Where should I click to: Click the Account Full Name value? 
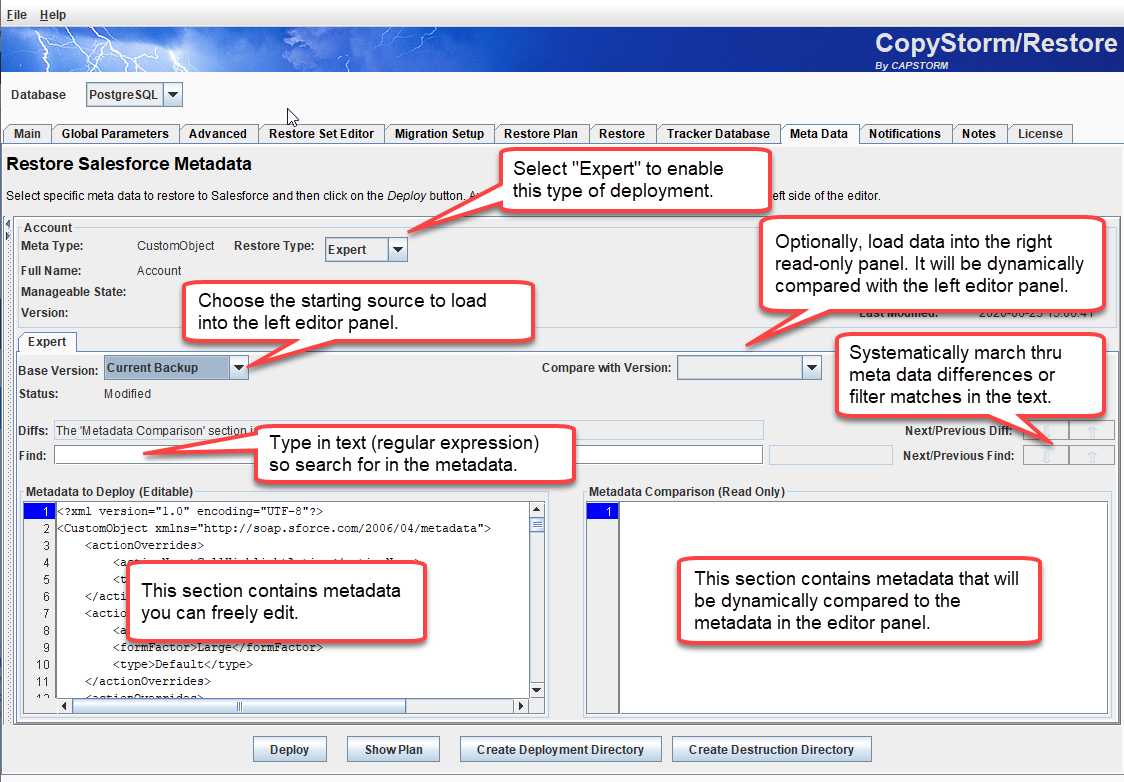pos(159,271)
